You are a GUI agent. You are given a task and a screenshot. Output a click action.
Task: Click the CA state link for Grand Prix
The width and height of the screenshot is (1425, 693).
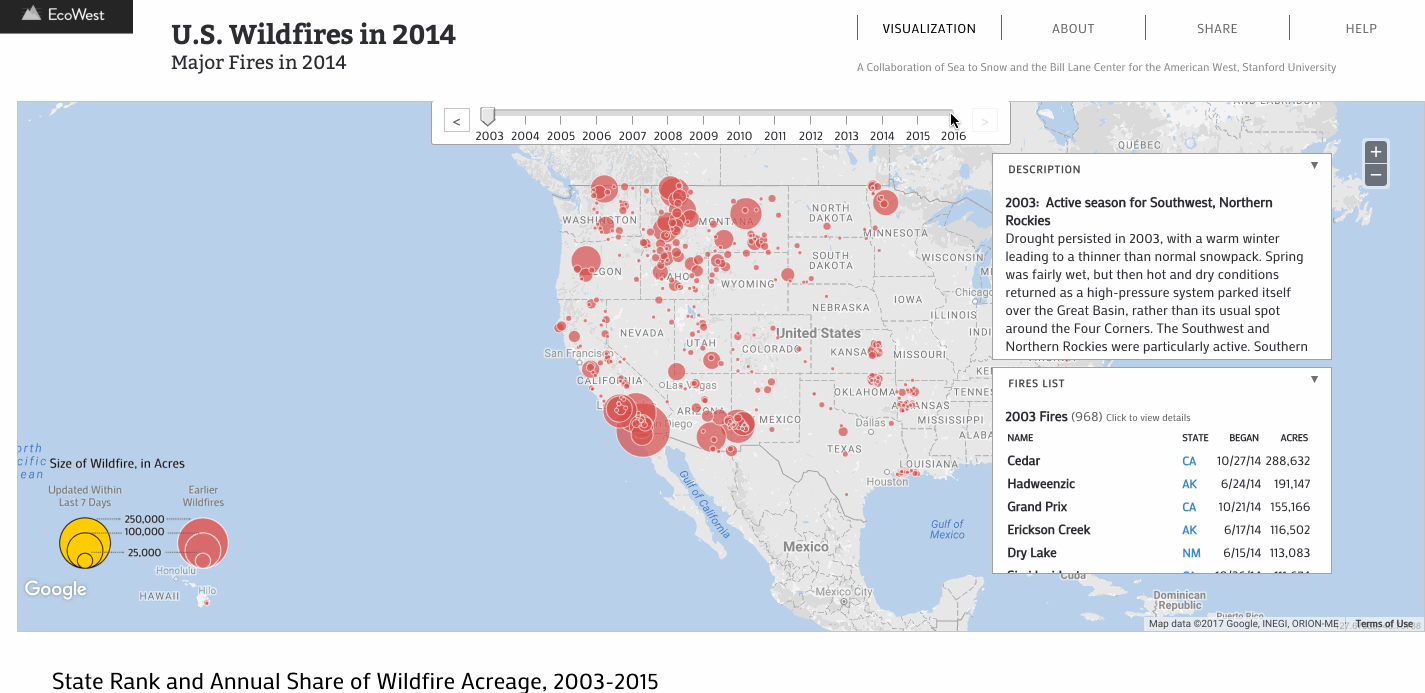point(1189,507)
